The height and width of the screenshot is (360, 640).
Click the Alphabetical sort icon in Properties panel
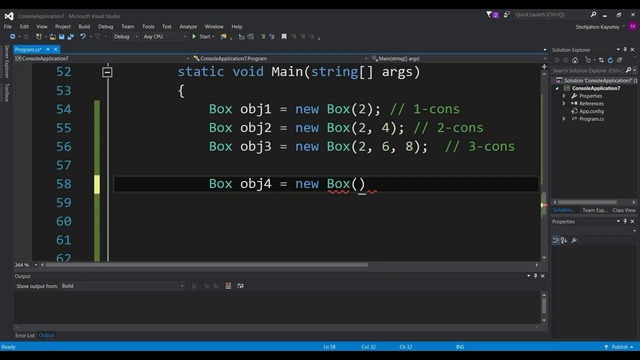[x=564, y=240]
